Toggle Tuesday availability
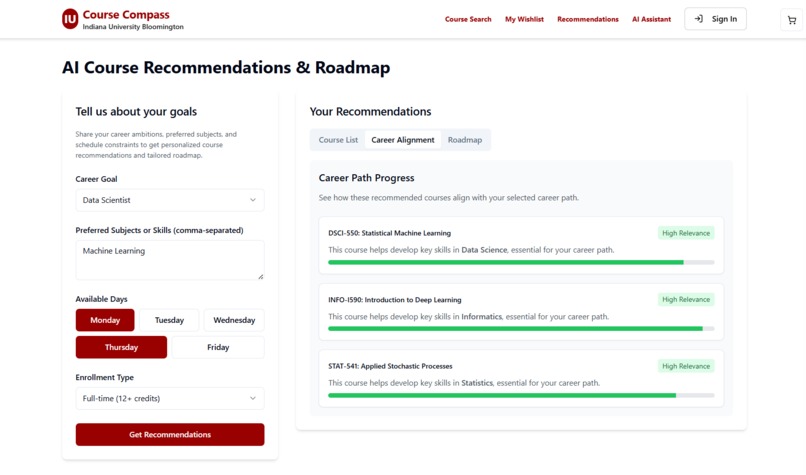Screen dimensions: 806x475 tap(169, 320)
